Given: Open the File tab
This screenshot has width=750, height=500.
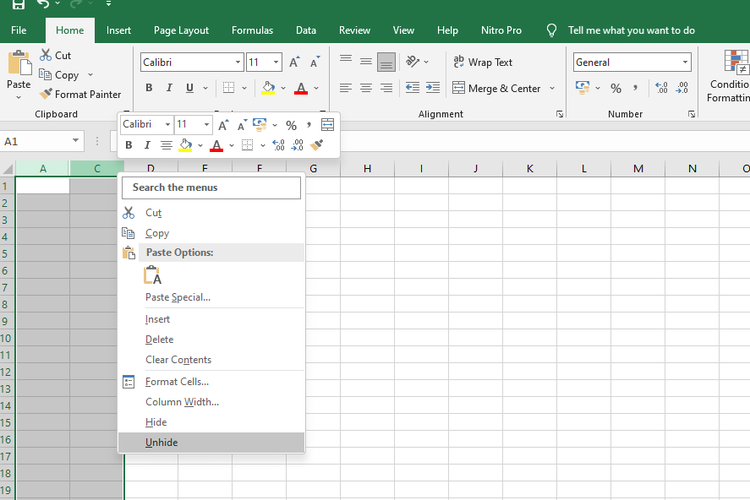Looking at the screenshot, I should 19,31.
